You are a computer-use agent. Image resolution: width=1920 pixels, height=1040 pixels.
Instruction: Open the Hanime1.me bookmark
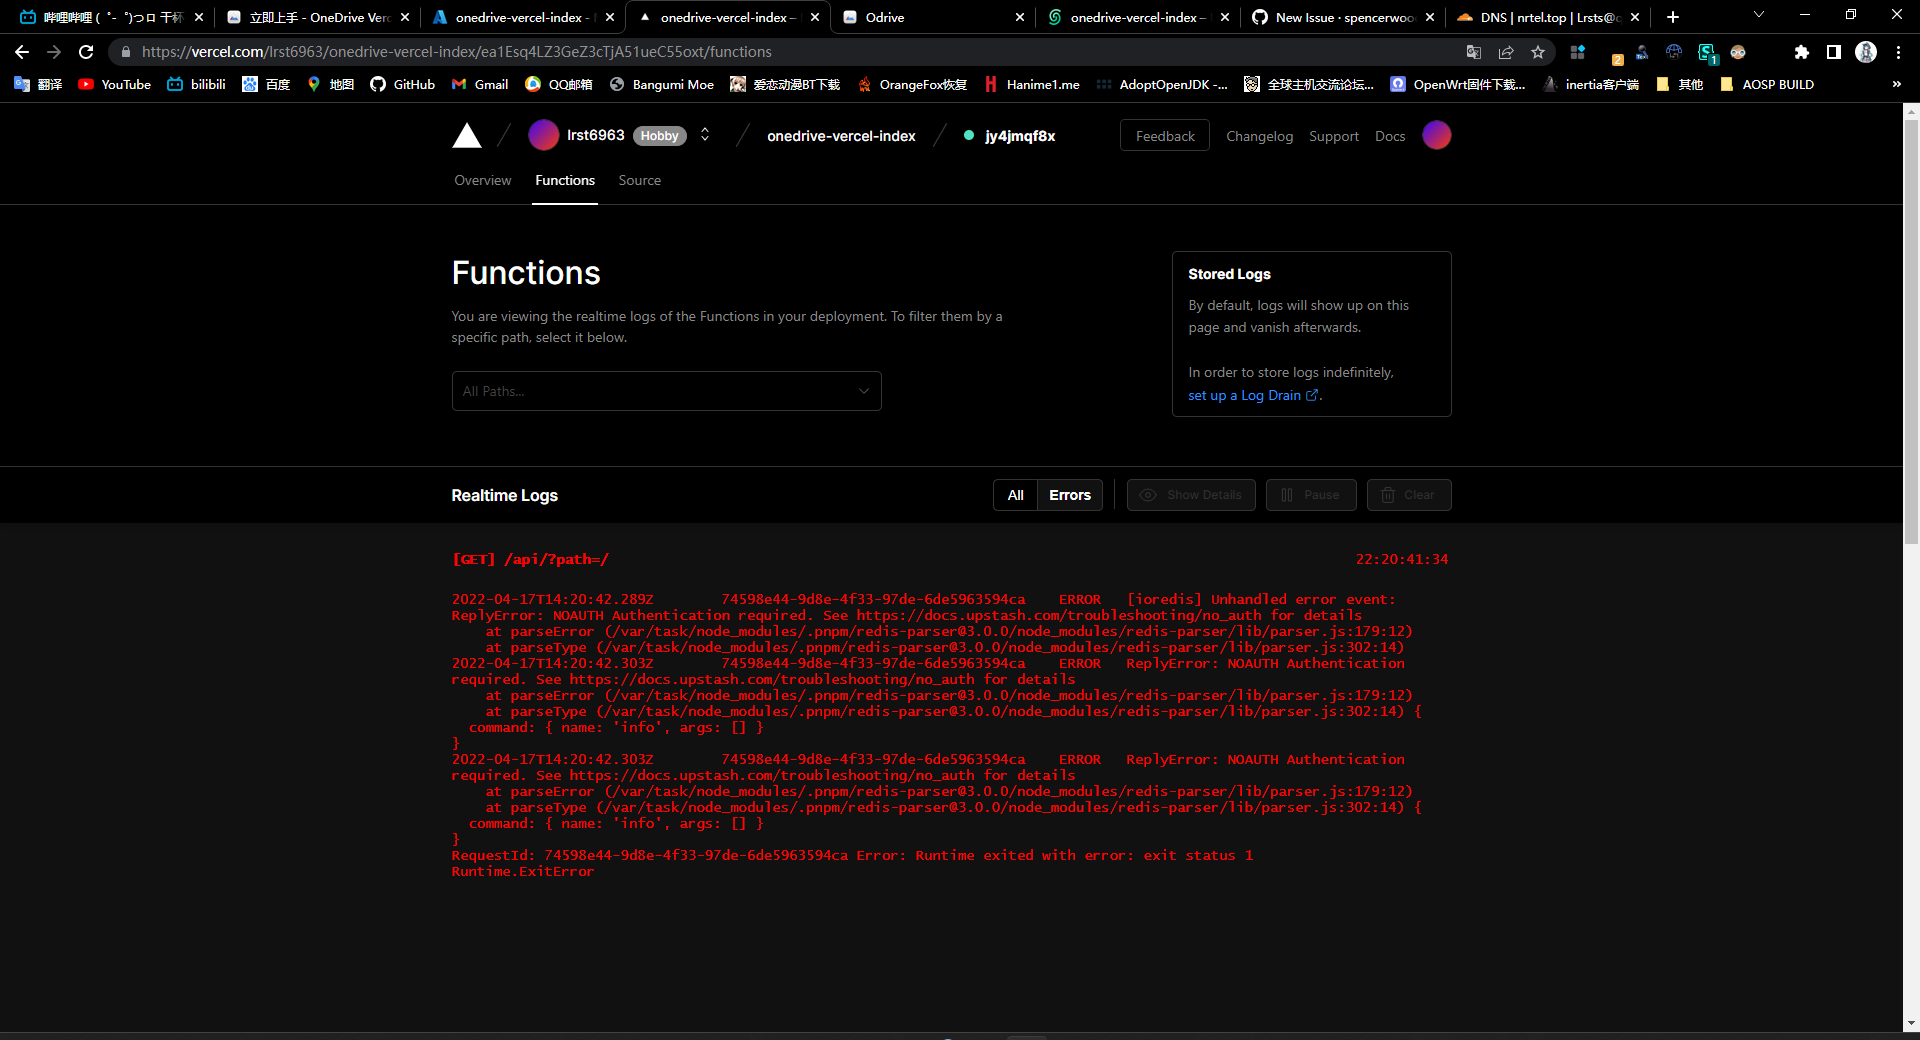(x=1031, y=85)
